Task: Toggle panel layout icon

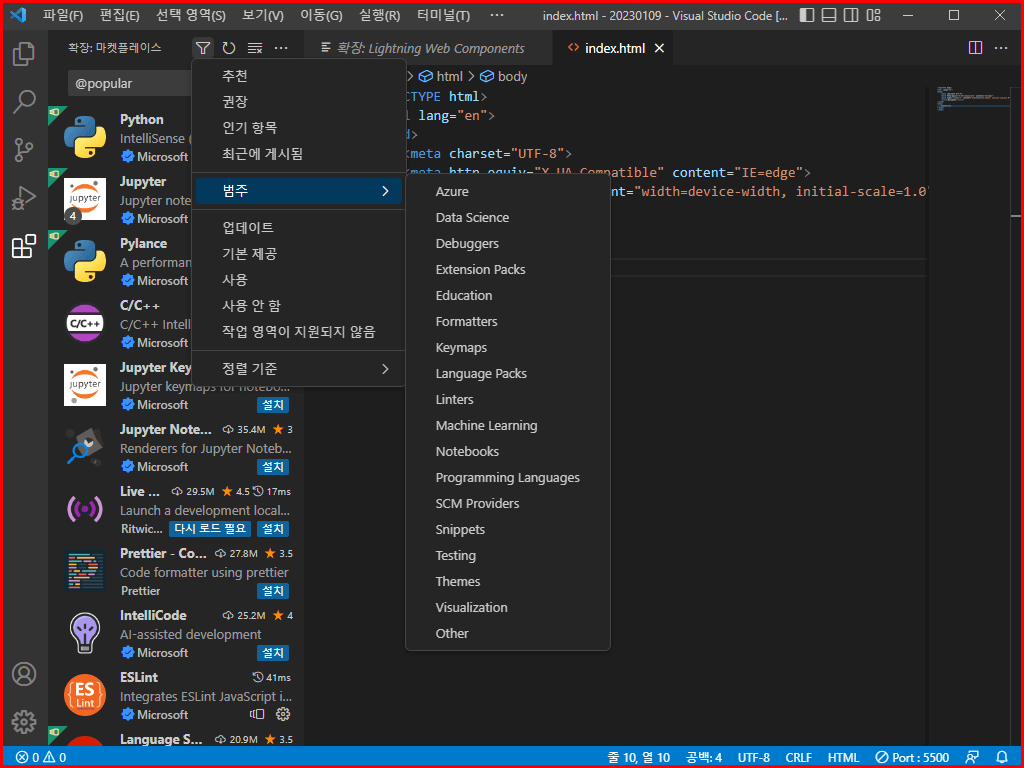Action: pyautogui.click(x=829, y=15)
